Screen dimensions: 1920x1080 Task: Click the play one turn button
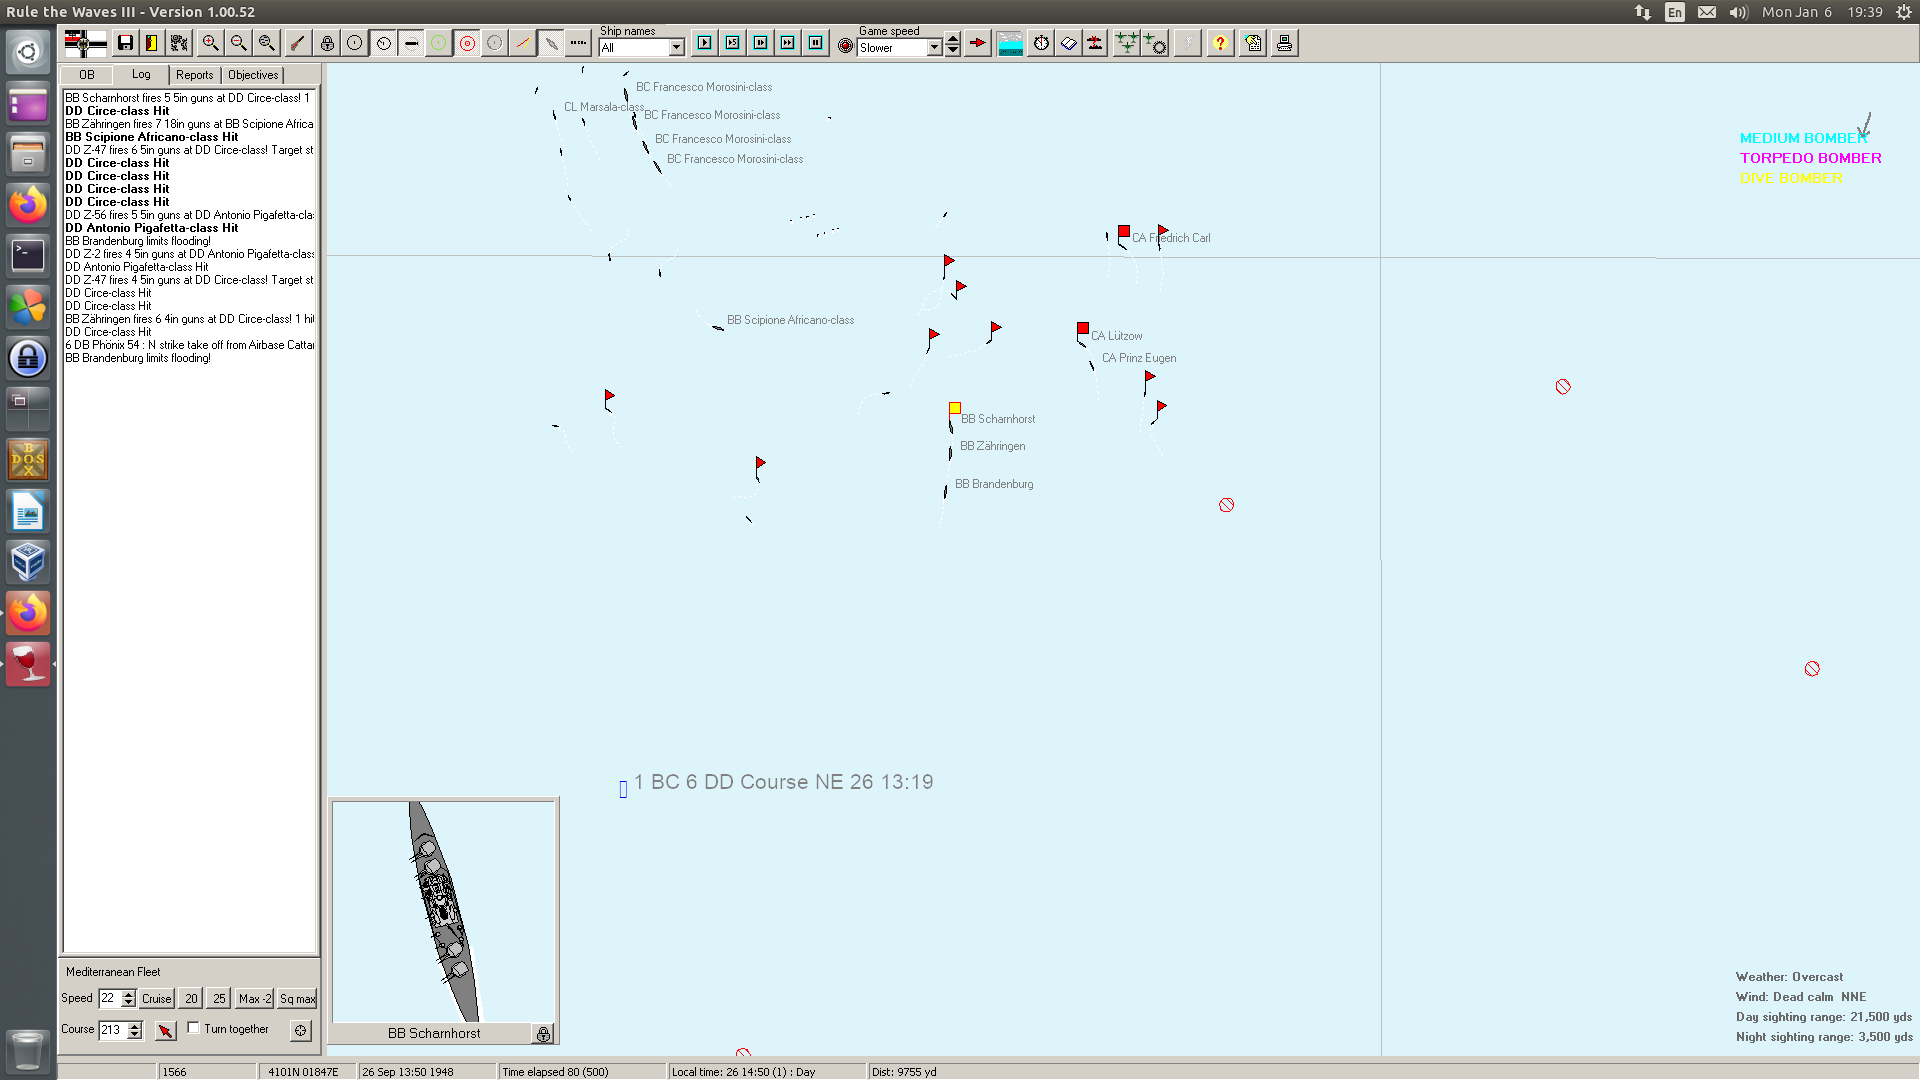705,43
